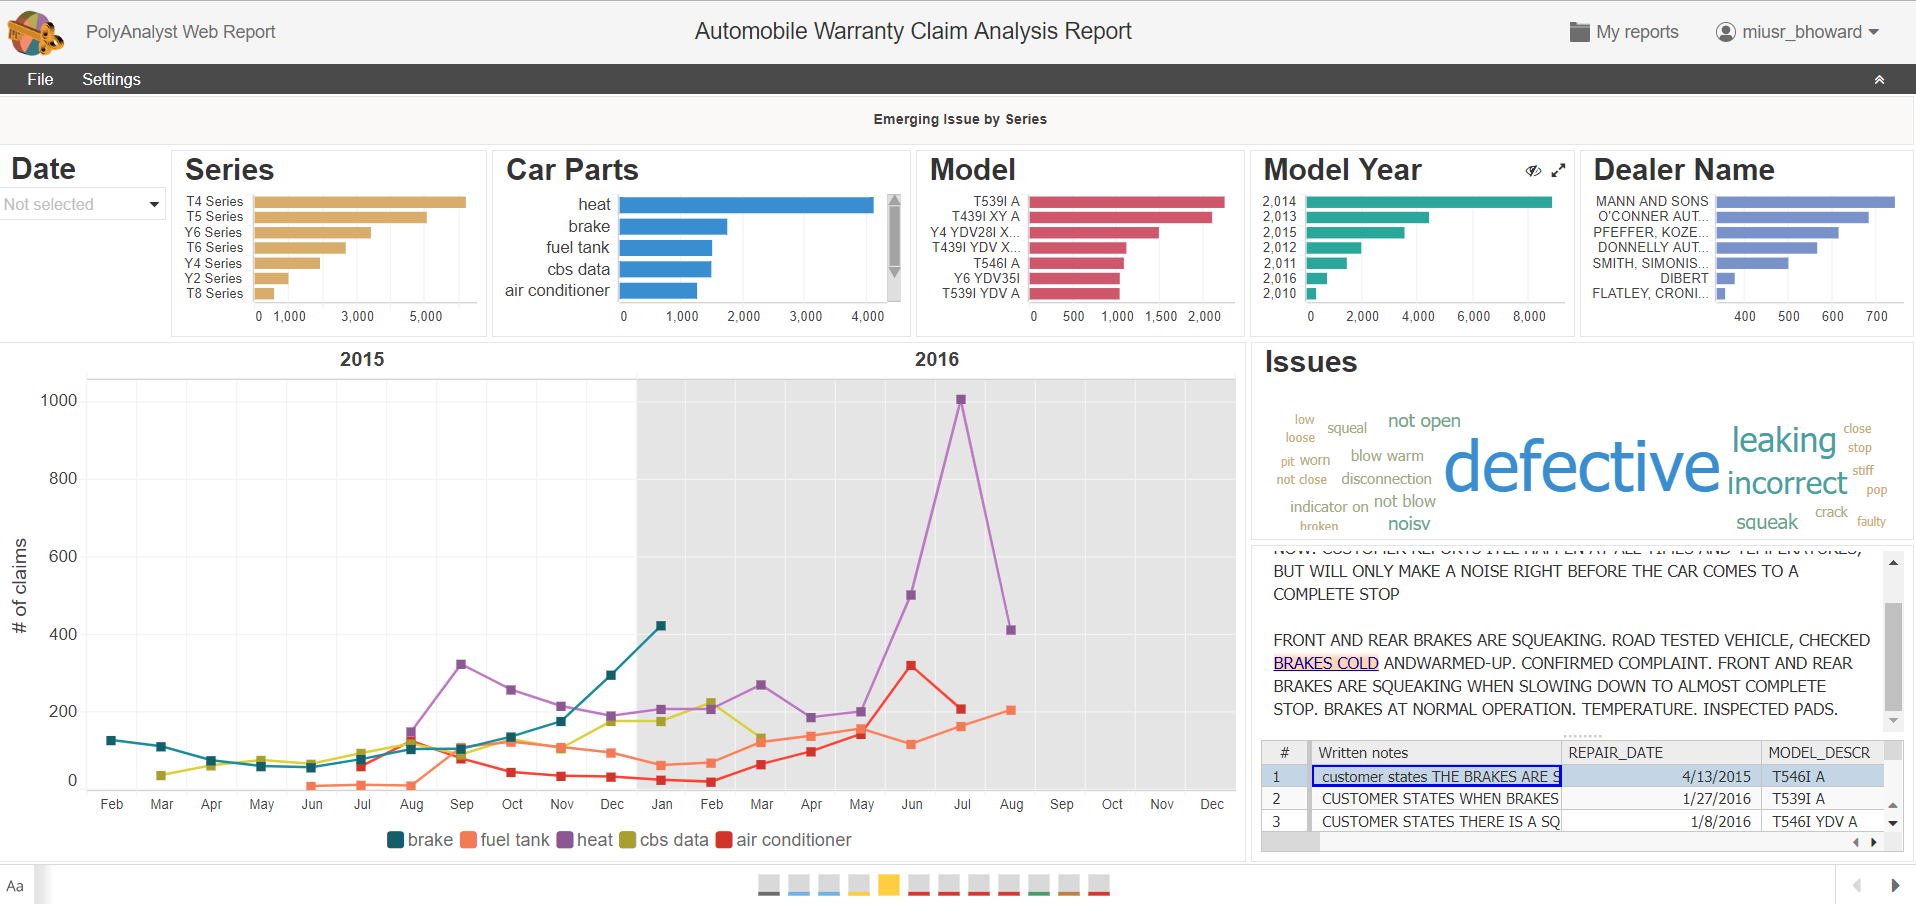Collapse the menu bar with double-chevron icon
The height and width of the screenshot is (904, 1916).
pyautogui.click(x=1879, y=79)
